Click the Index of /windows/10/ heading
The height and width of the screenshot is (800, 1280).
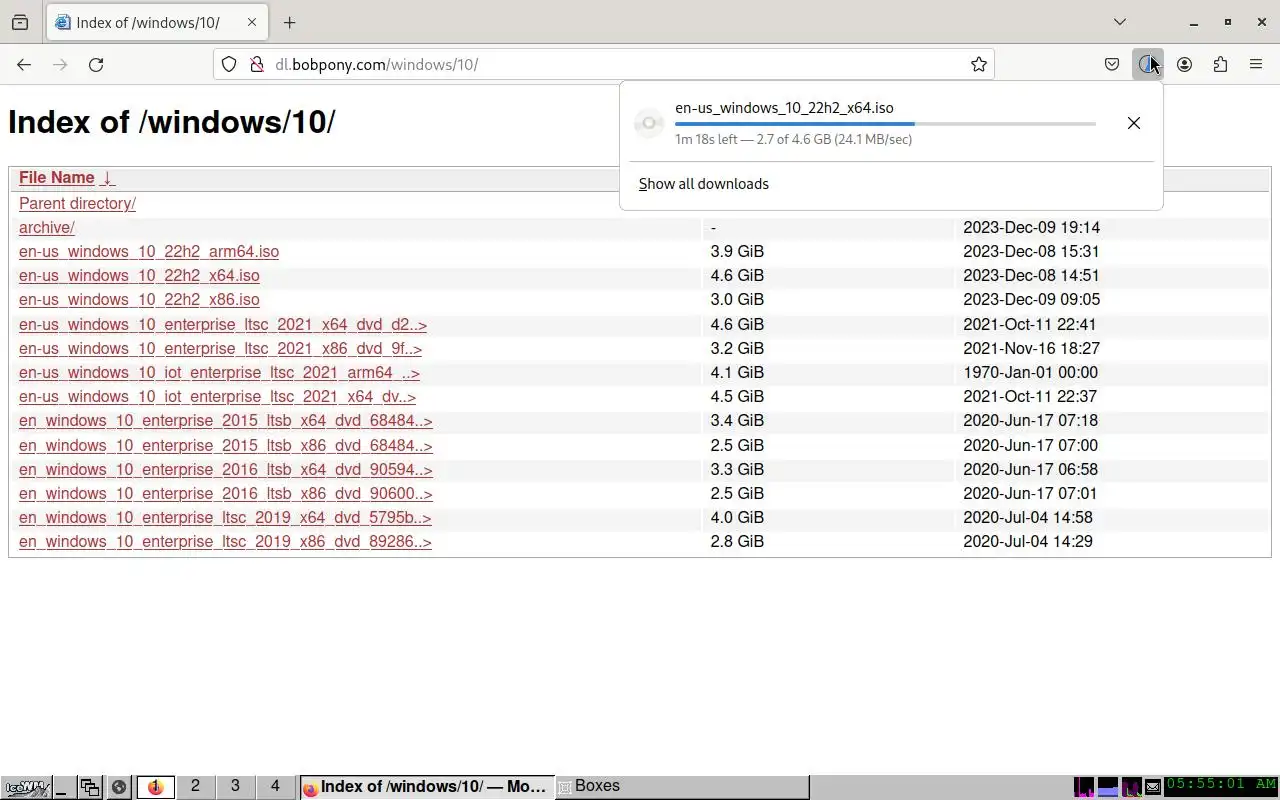coord(171,122)
